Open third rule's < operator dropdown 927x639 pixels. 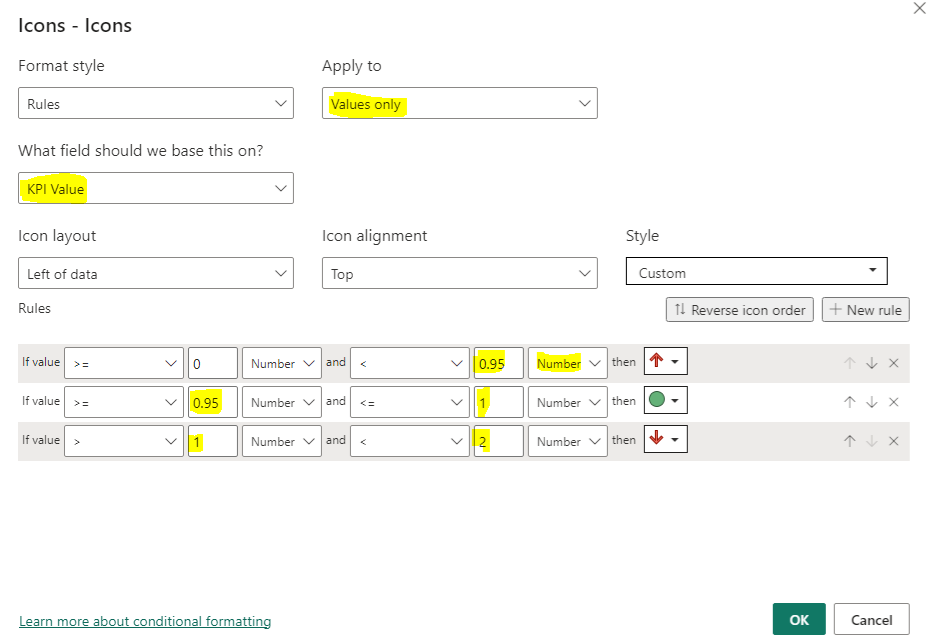410,441
